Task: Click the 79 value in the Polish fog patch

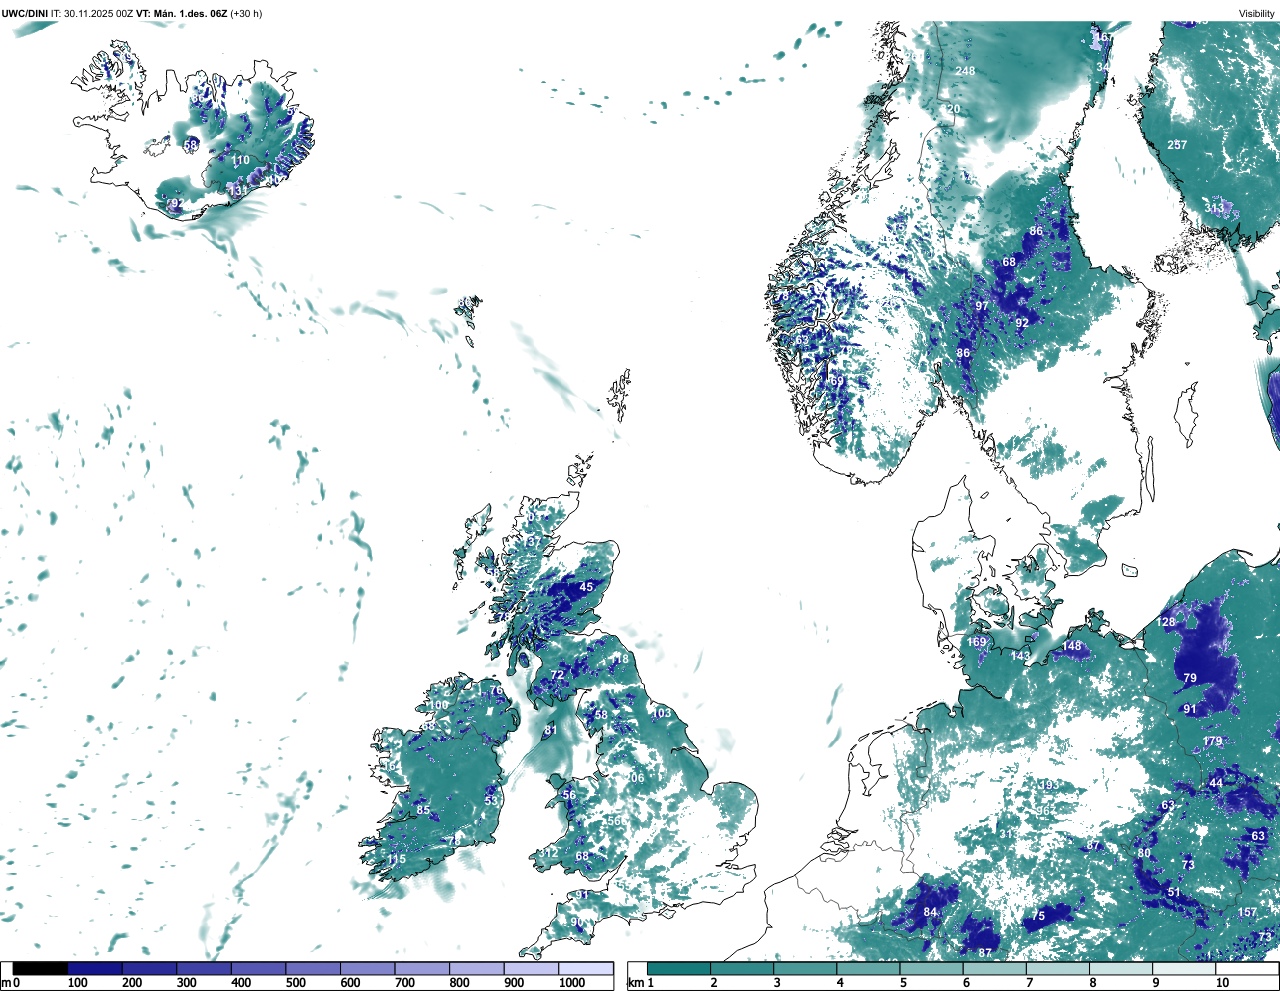Action: click(x=1190, y=678)
